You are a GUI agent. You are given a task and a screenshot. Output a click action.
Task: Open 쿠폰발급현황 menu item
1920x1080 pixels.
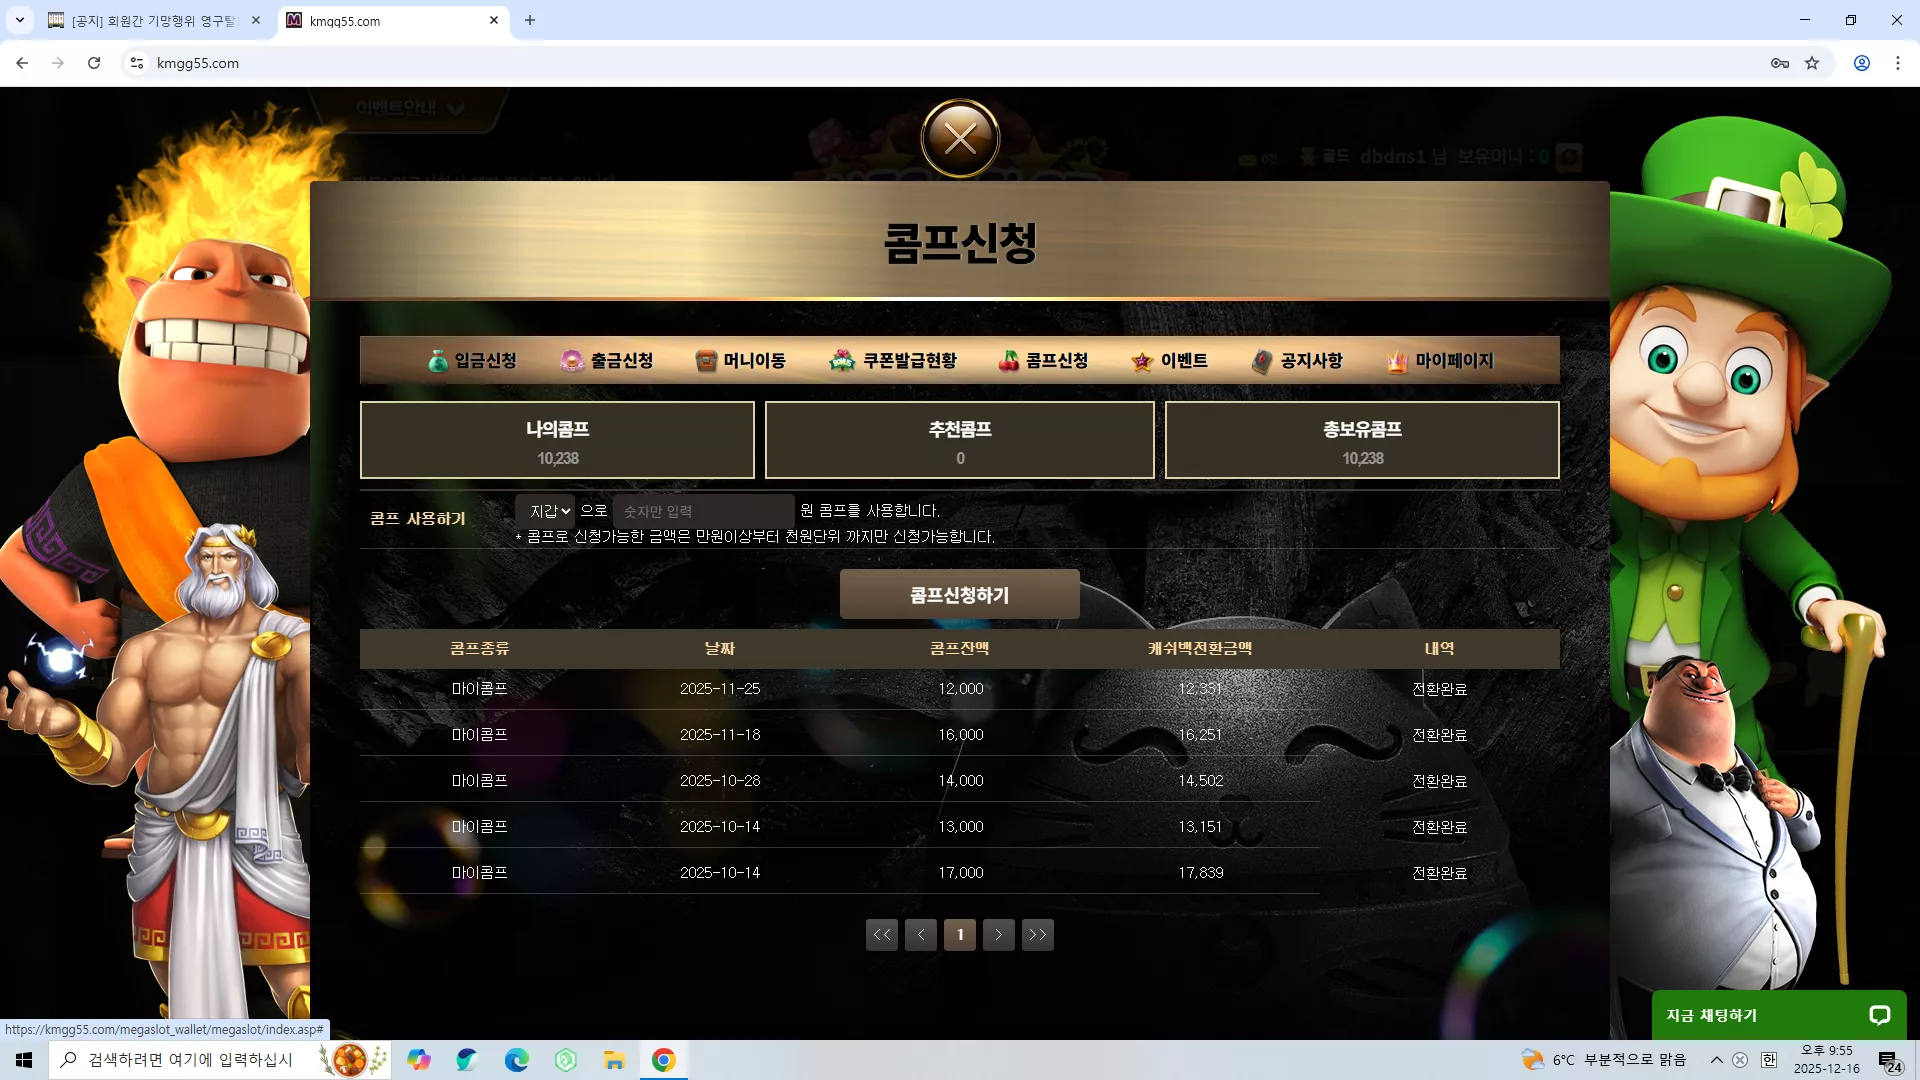pos(893,361)
